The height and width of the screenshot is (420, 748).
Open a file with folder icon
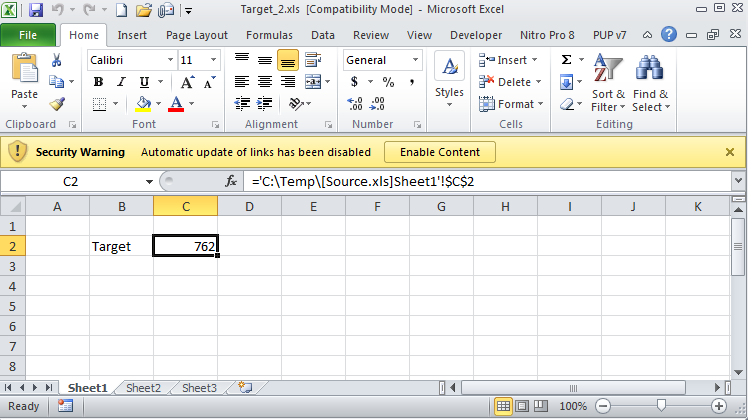[x=144, y=10]
